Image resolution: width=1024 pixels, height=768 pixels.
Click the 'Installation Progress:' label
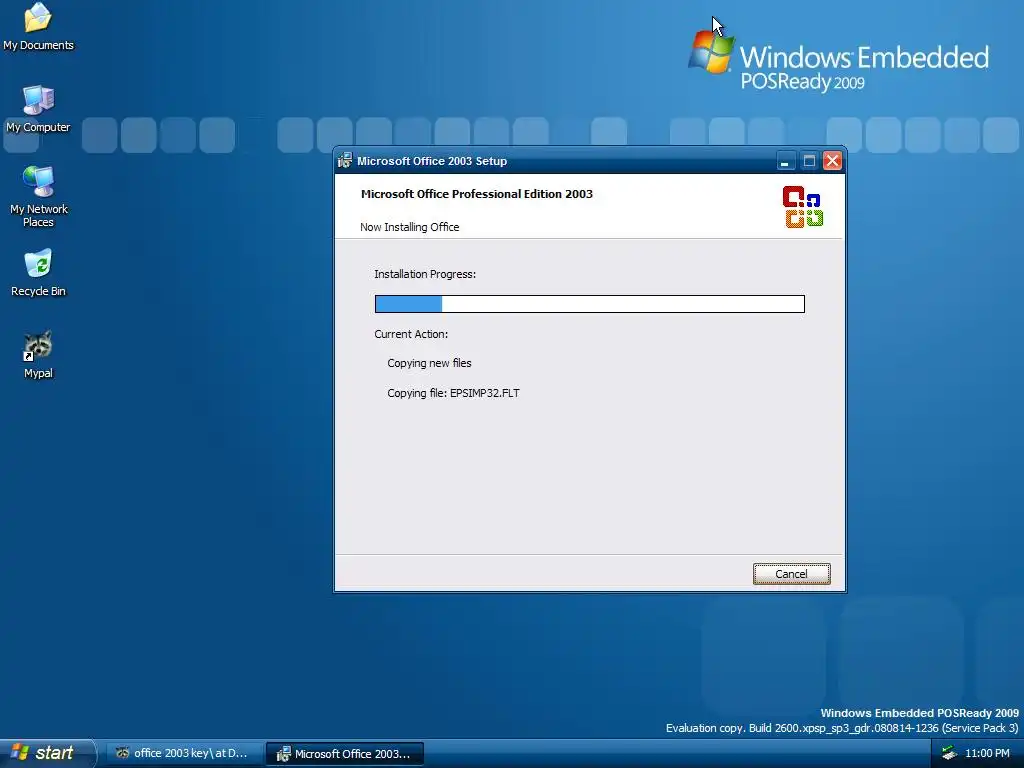424,274
